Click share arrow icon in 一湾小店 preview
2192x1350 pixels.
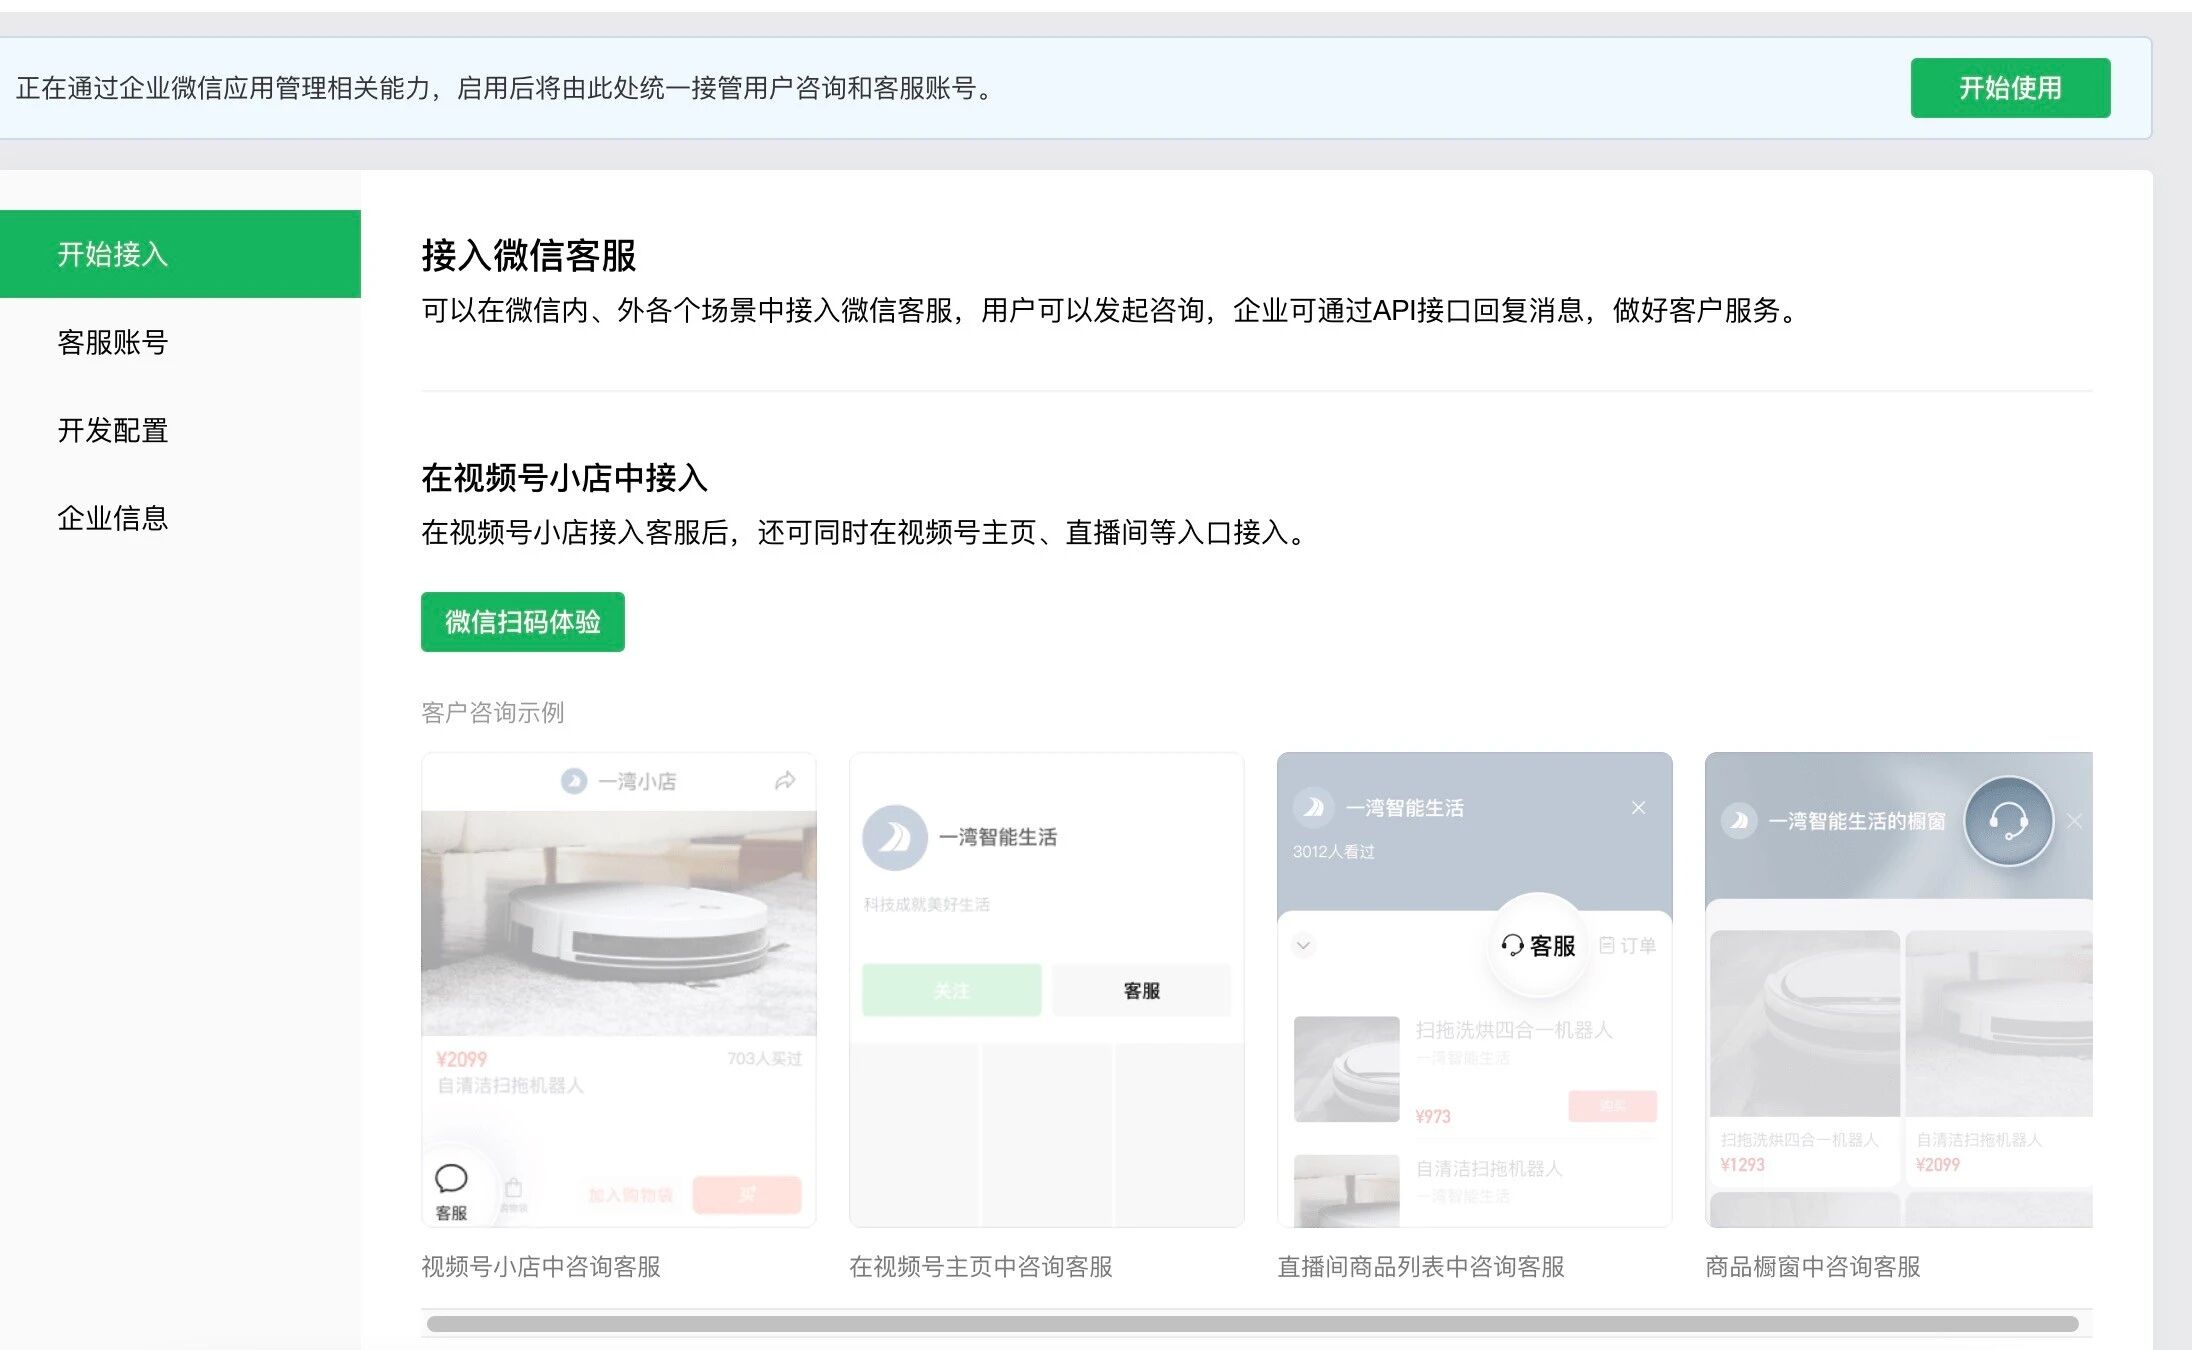785,781
